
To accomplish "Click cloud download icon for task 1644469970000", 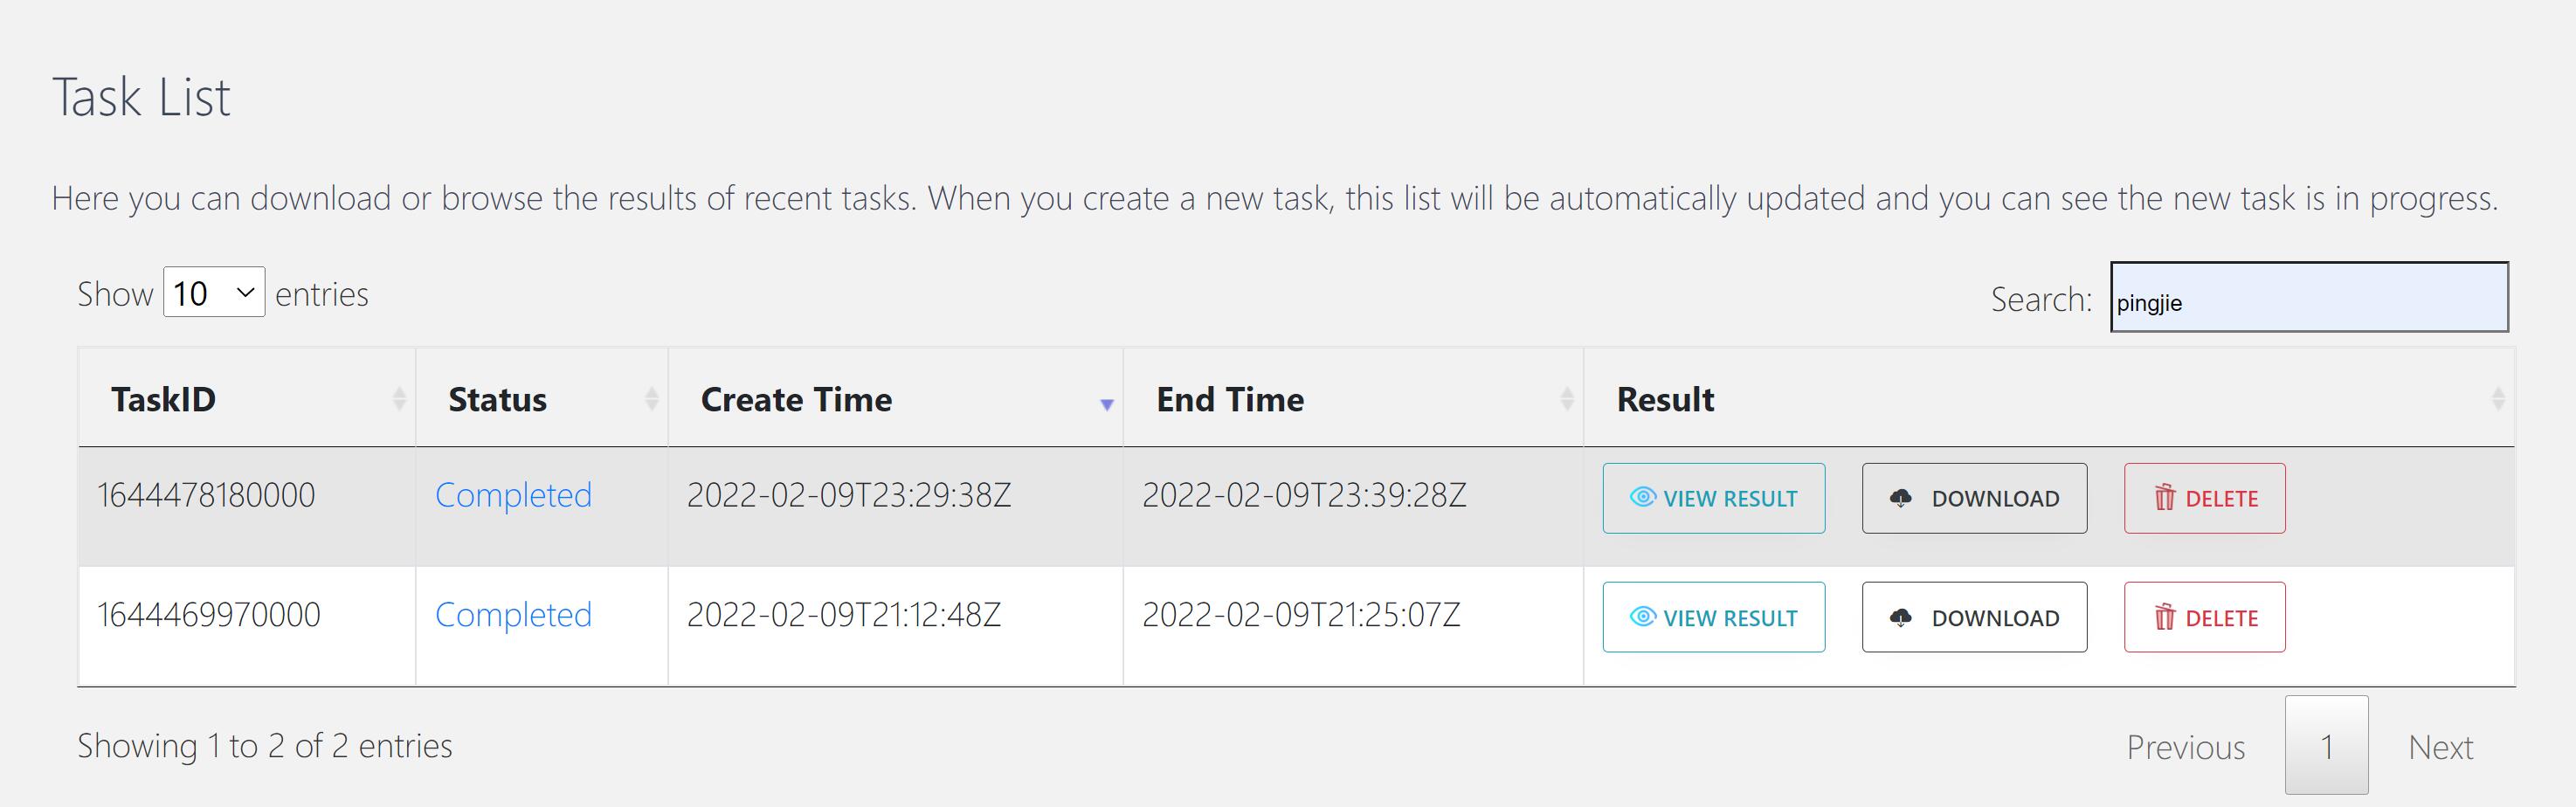I will 1901,618.
